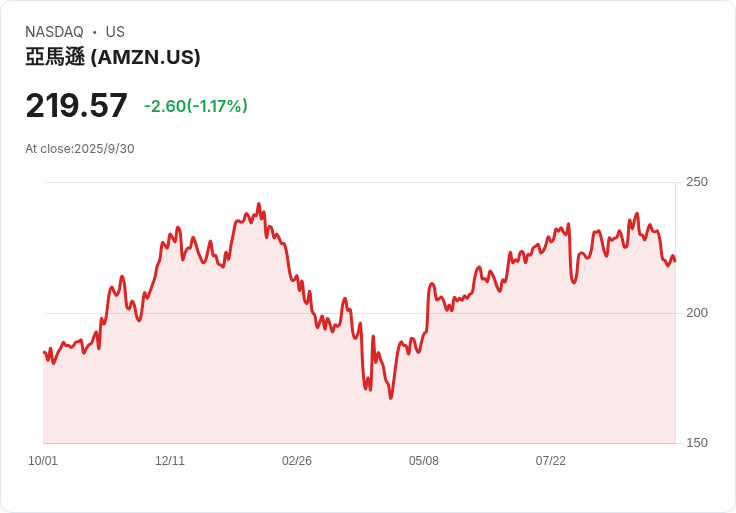The height and width of the screenshot is (513, 736).
Task: Click the start of the price line
Action: coord(44,352)
